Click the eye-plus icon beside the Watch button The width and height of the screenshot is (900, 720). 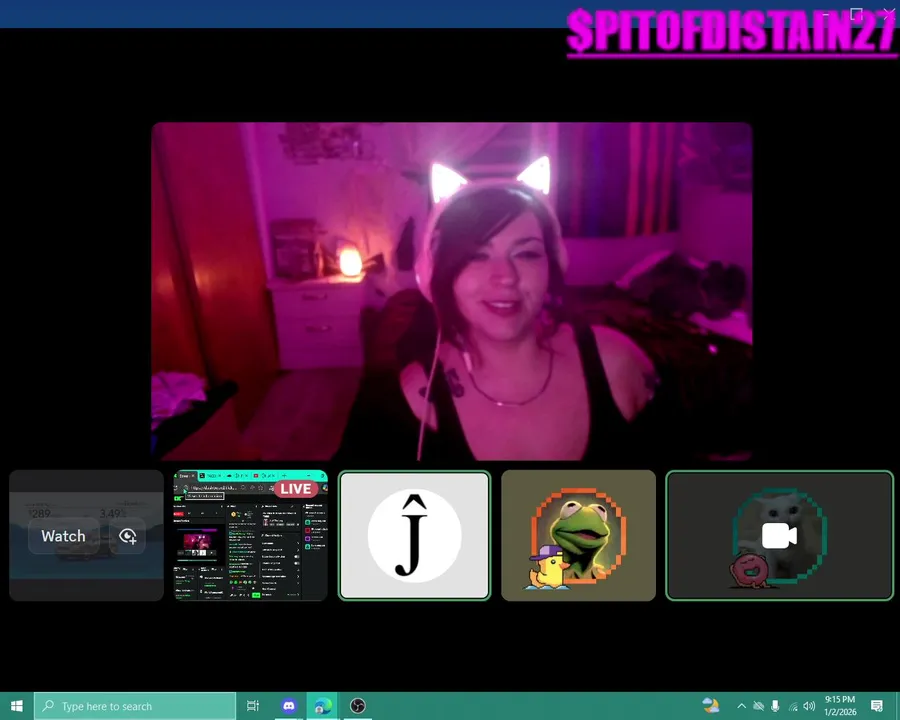pyautogui.click(x=127, y=536)
